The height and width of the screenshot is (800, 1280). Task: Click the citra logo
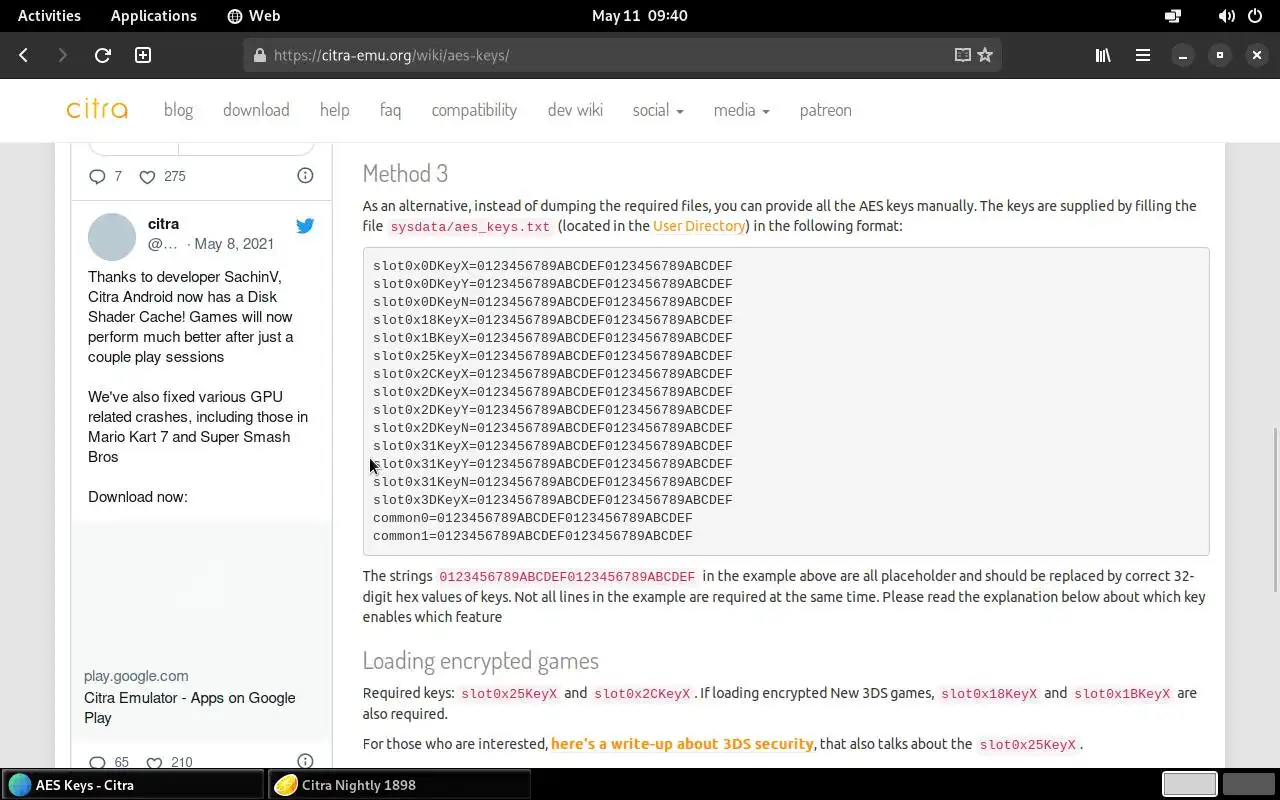[97, 110]
